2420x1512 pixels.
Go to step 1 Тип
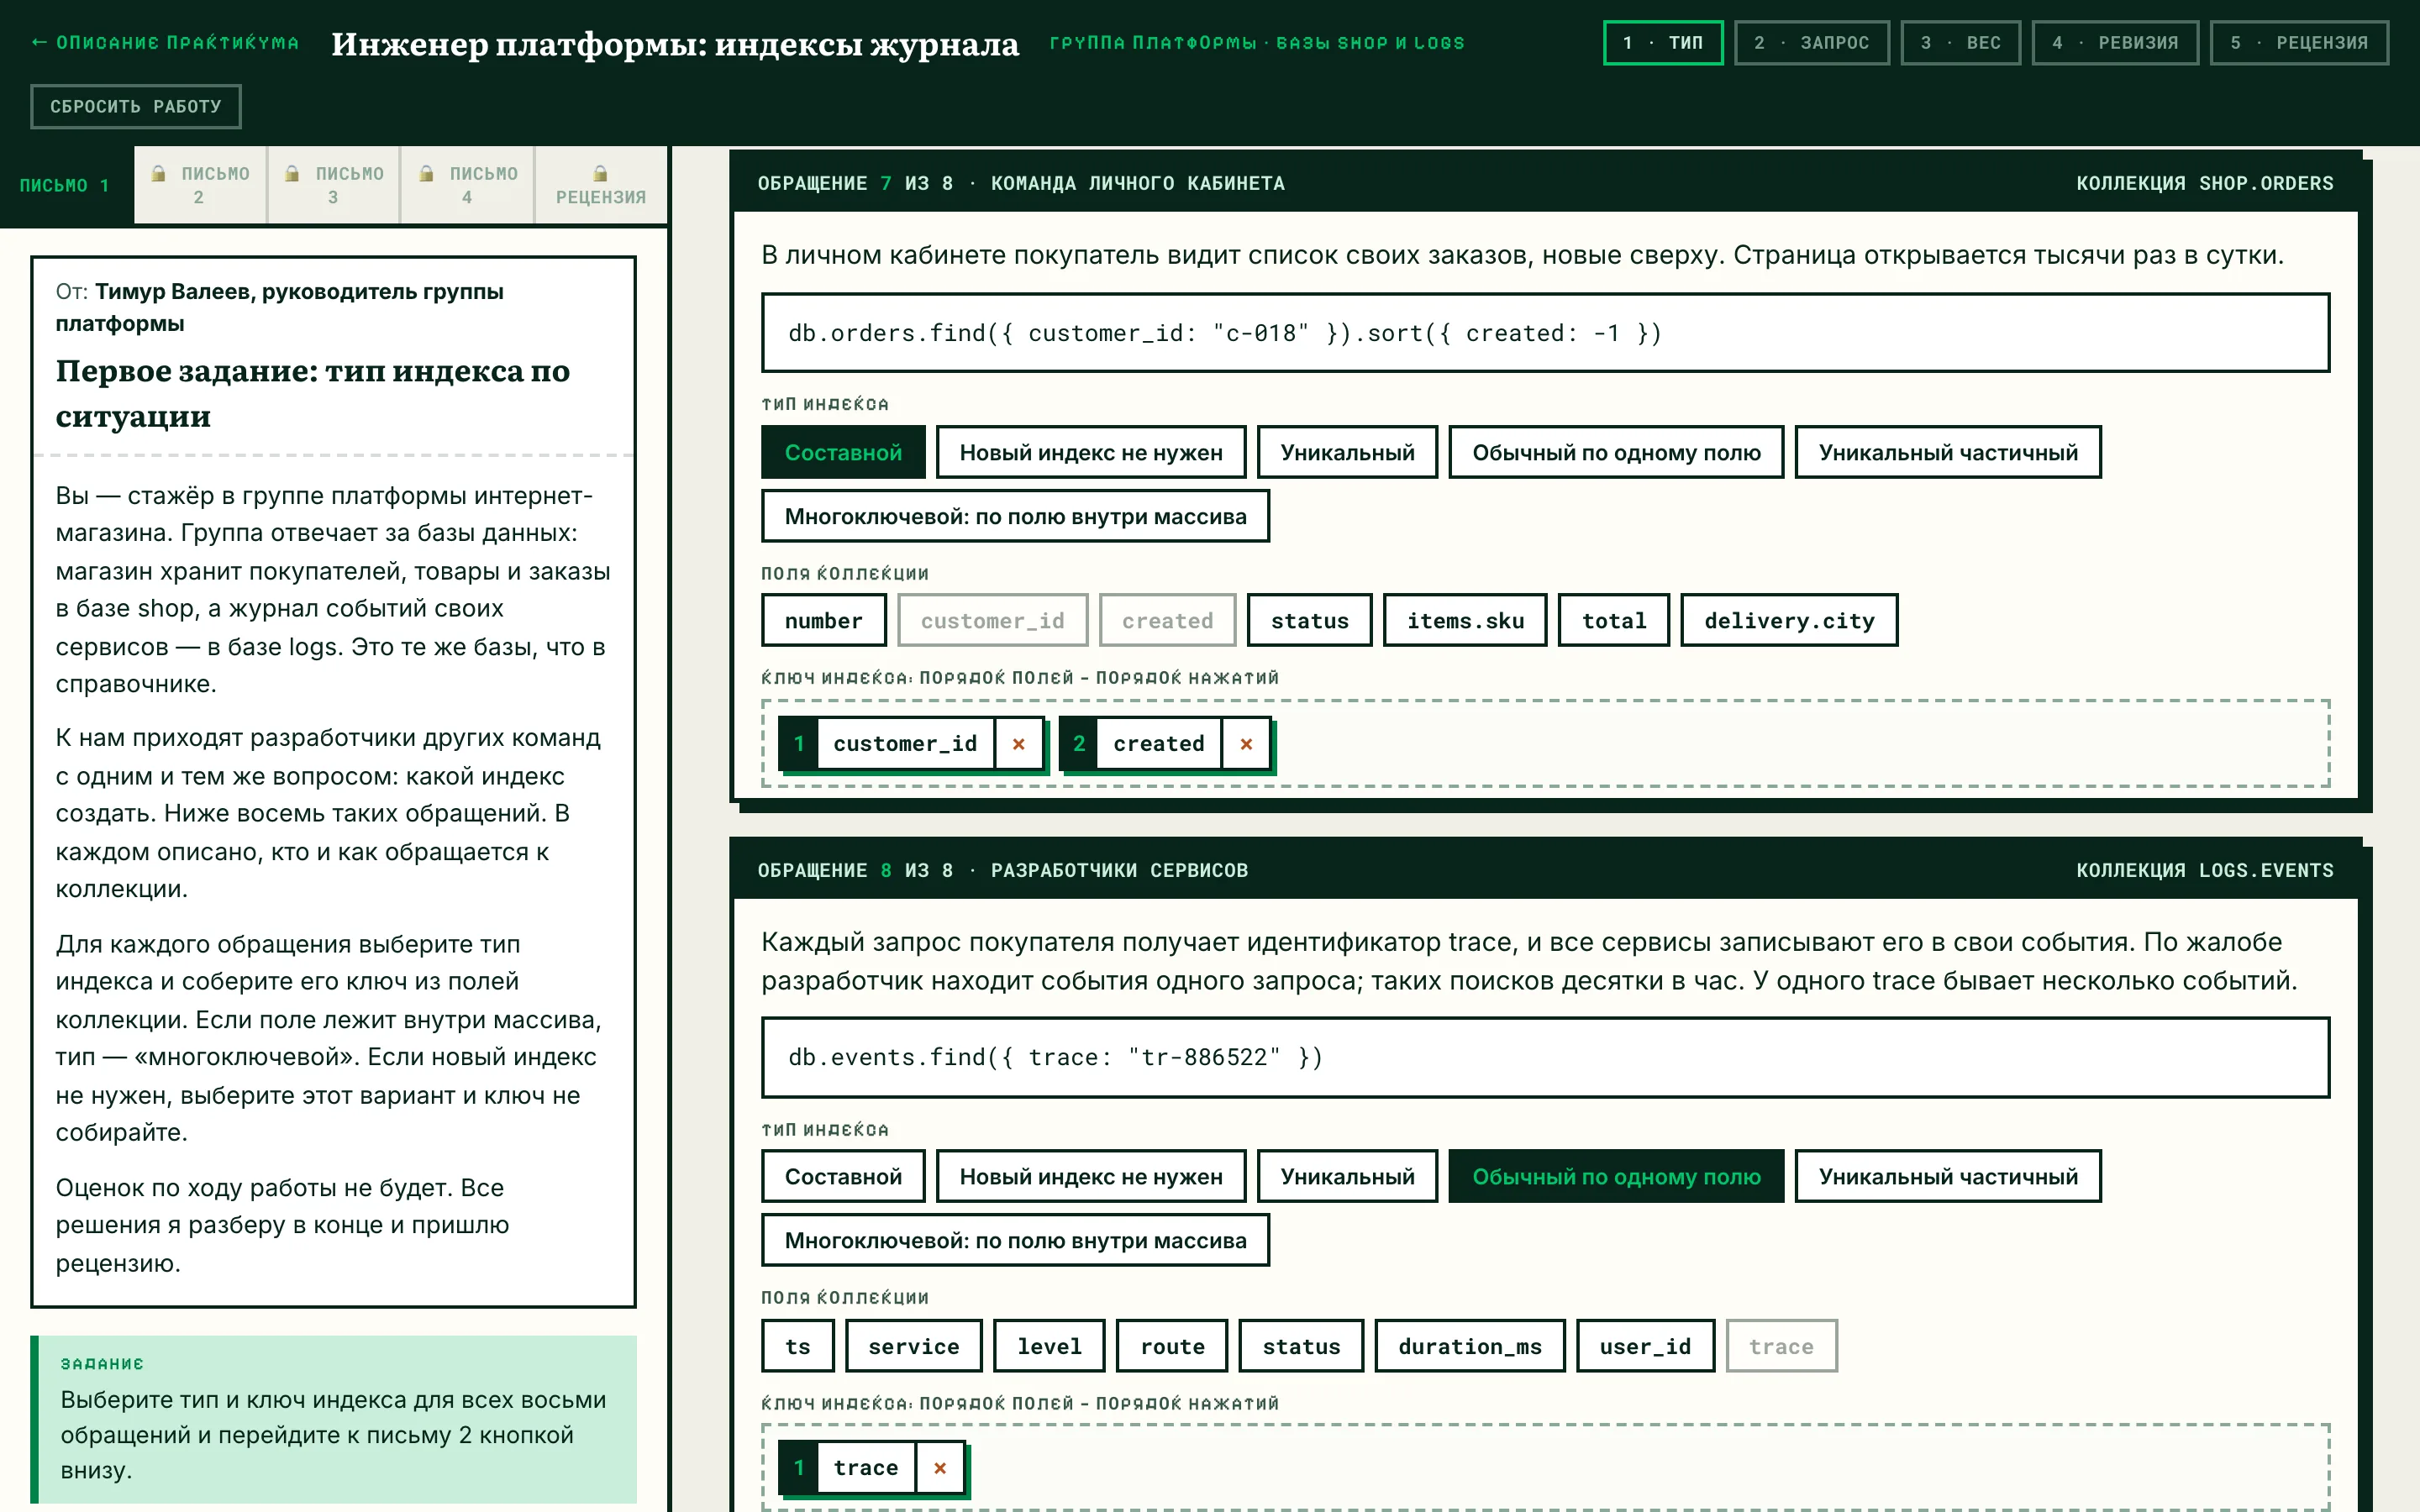point(1663,43)
